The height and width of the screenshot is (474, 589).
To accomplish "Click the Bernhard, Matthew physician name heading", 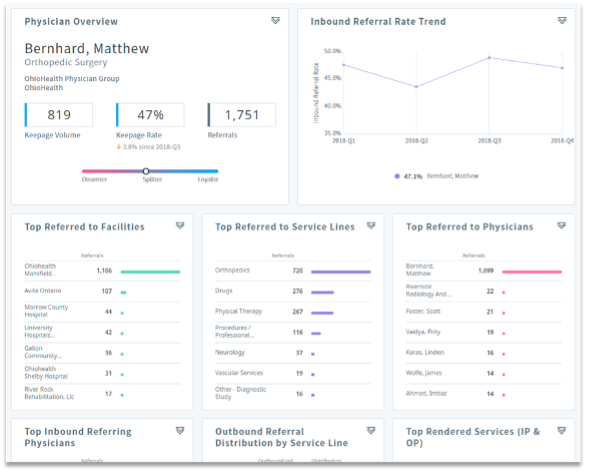I will point(87,48).
